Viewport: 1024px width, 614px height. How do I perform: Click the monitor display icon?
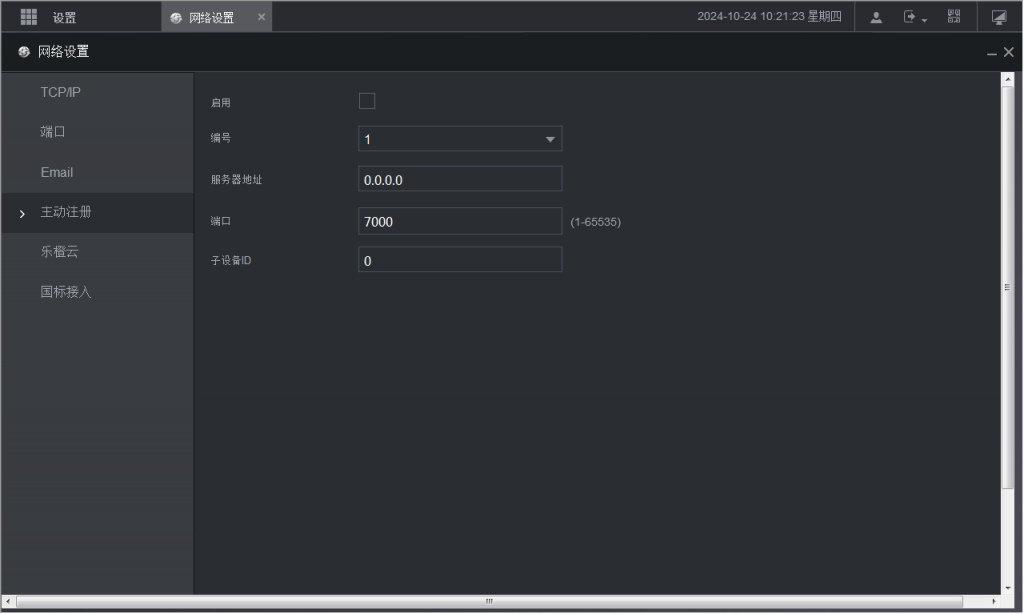click(999, 17)
